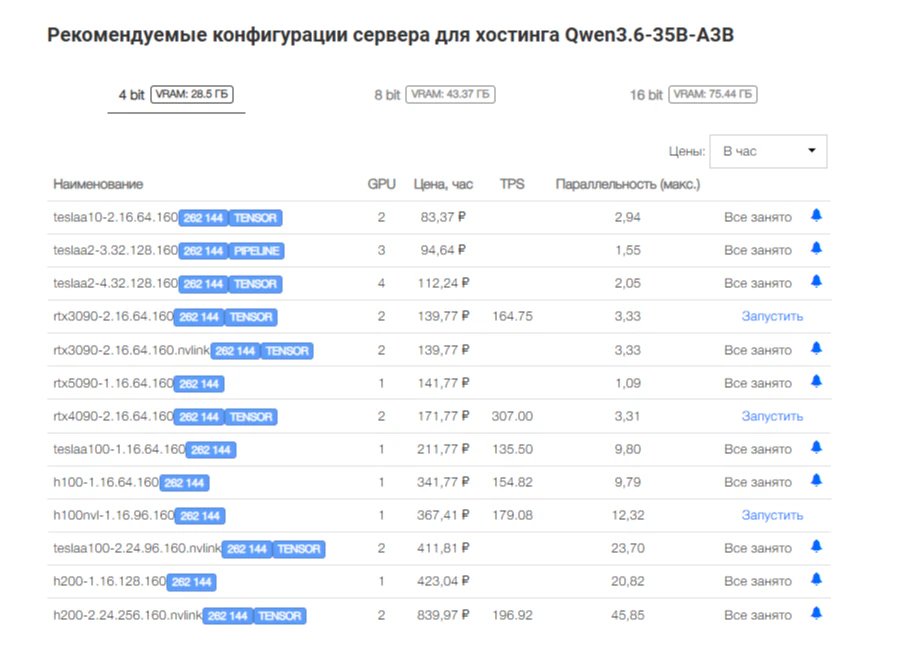Select the name teslaa2-4.32.128.160
Screen dimensions: 907x666
[116, 283]
